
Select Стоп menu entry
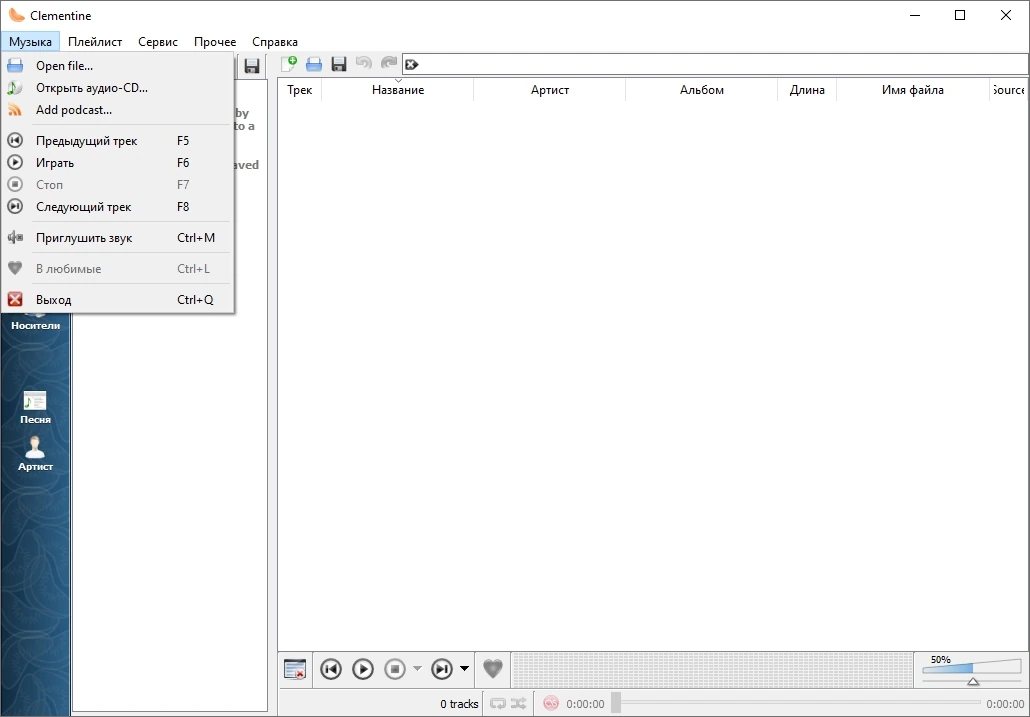[118, 185]
